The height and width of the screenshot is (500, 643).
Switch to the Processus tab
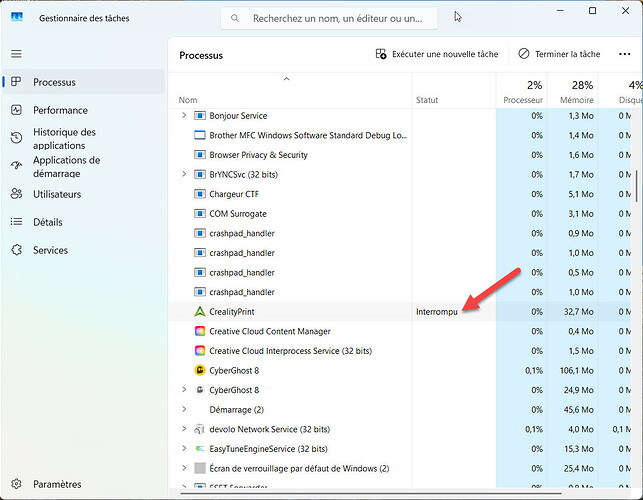coord(84,82)
